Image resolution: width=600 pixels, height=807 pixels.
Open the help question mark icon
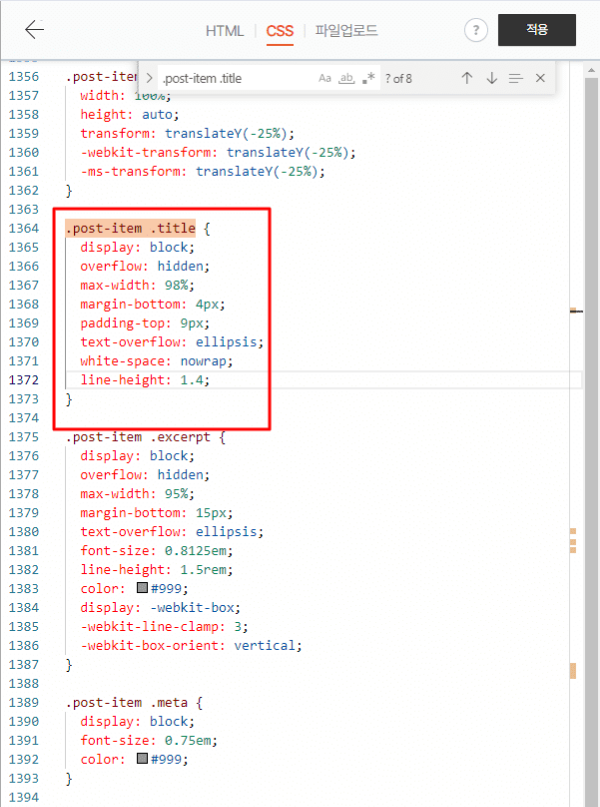pyautogui.click(x=475, y=30)
